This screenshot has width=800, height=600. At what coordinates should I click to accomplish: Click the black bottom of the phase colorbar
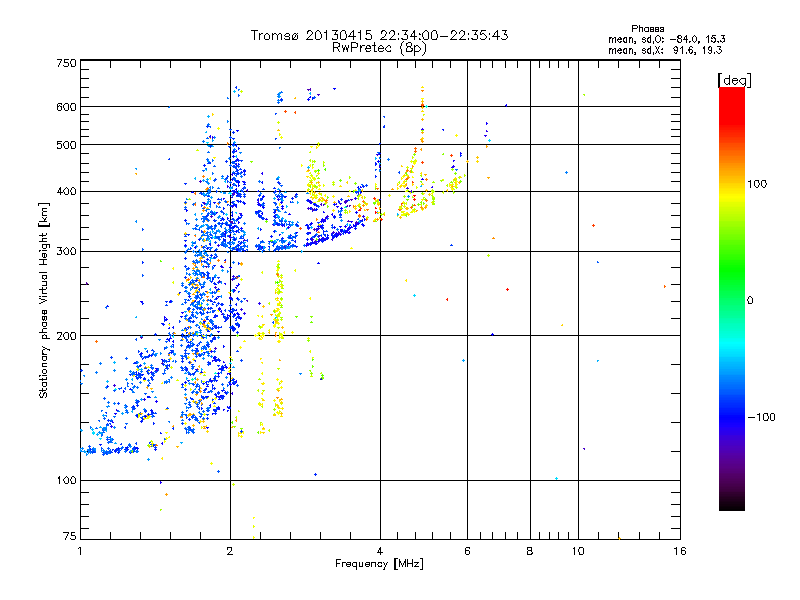732,503
